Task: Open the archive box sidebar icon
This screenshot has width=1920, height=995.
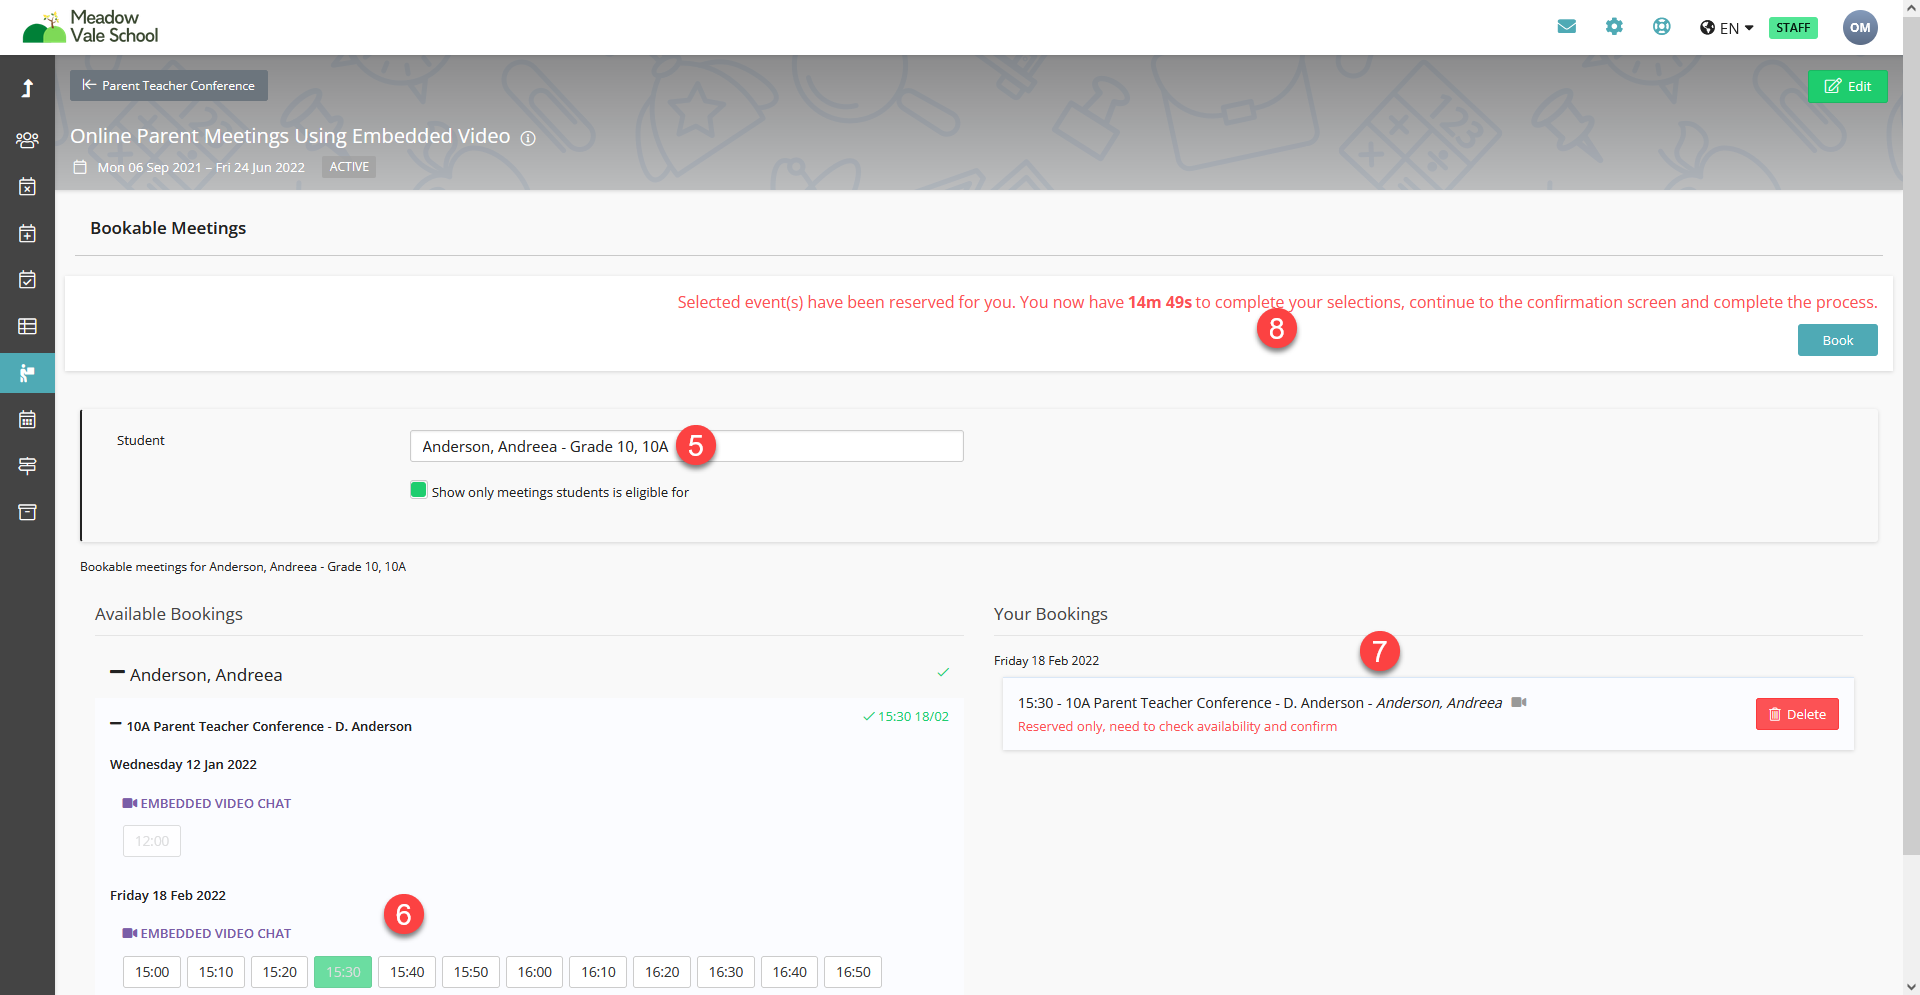Action: click(x=27, y=513)
